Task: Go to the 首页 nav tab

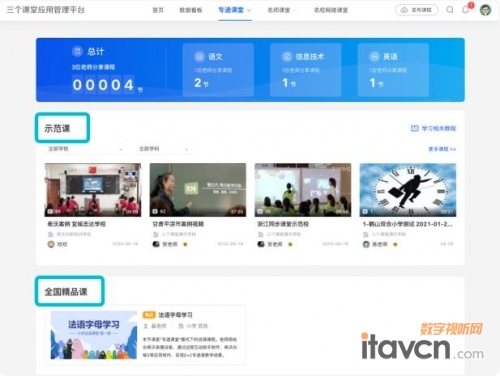Action: click(158, 10)
